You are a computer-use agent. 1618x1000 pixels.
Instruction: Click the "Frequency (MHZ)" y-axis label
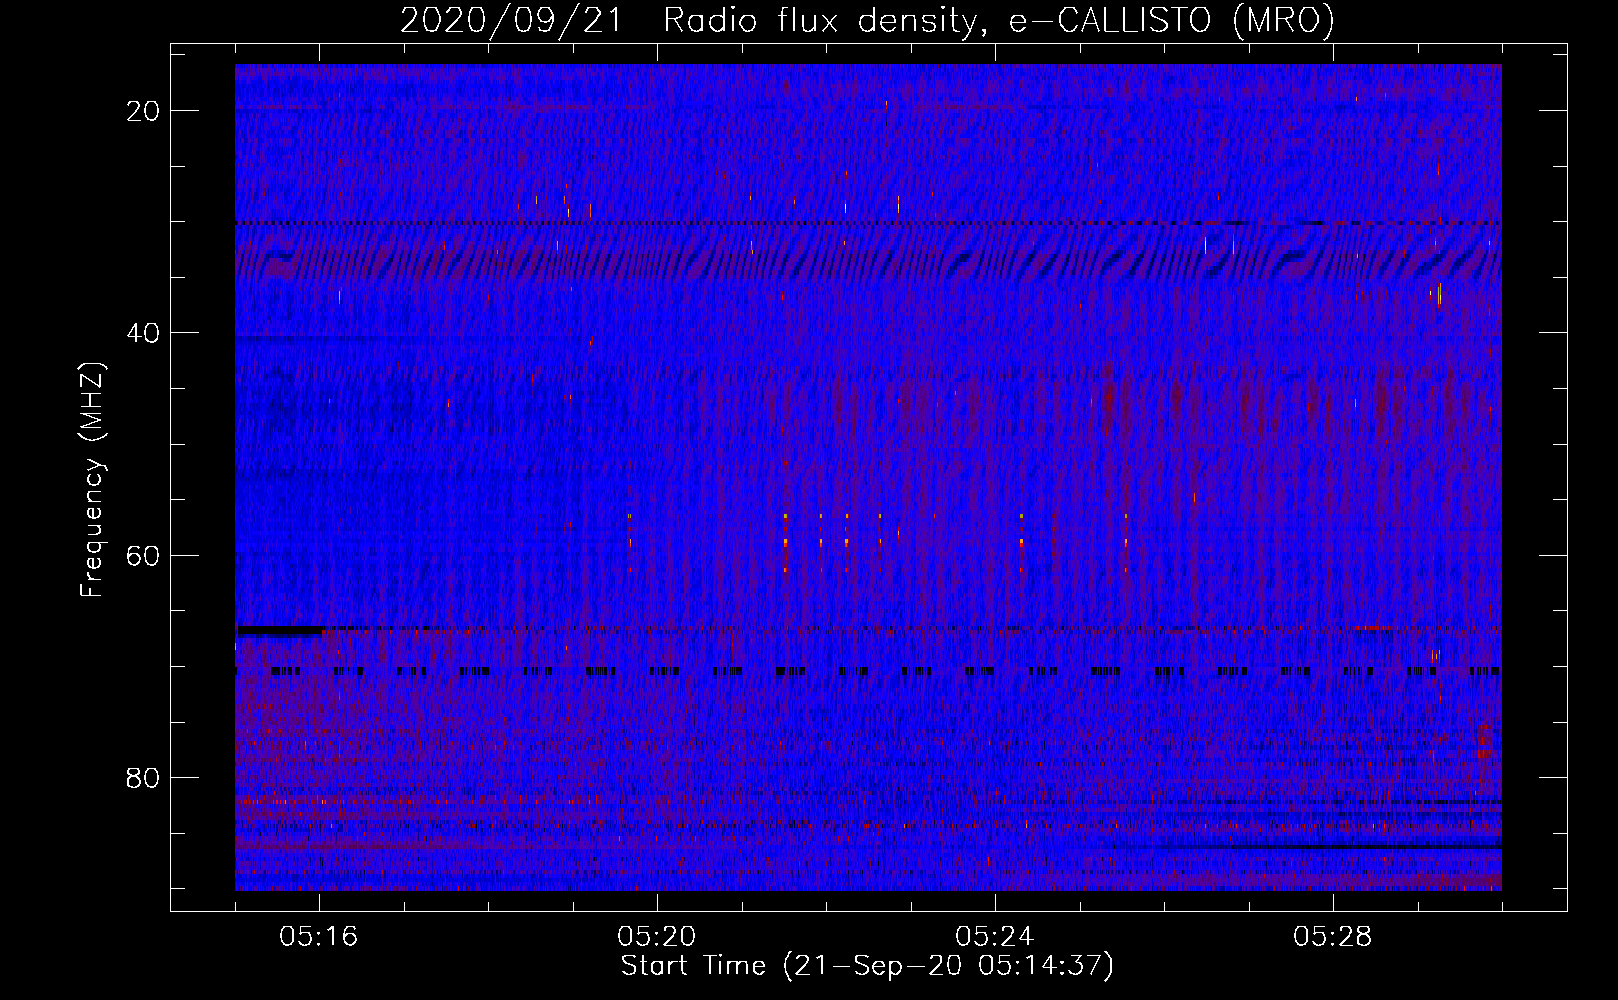[x=92, y=480]
